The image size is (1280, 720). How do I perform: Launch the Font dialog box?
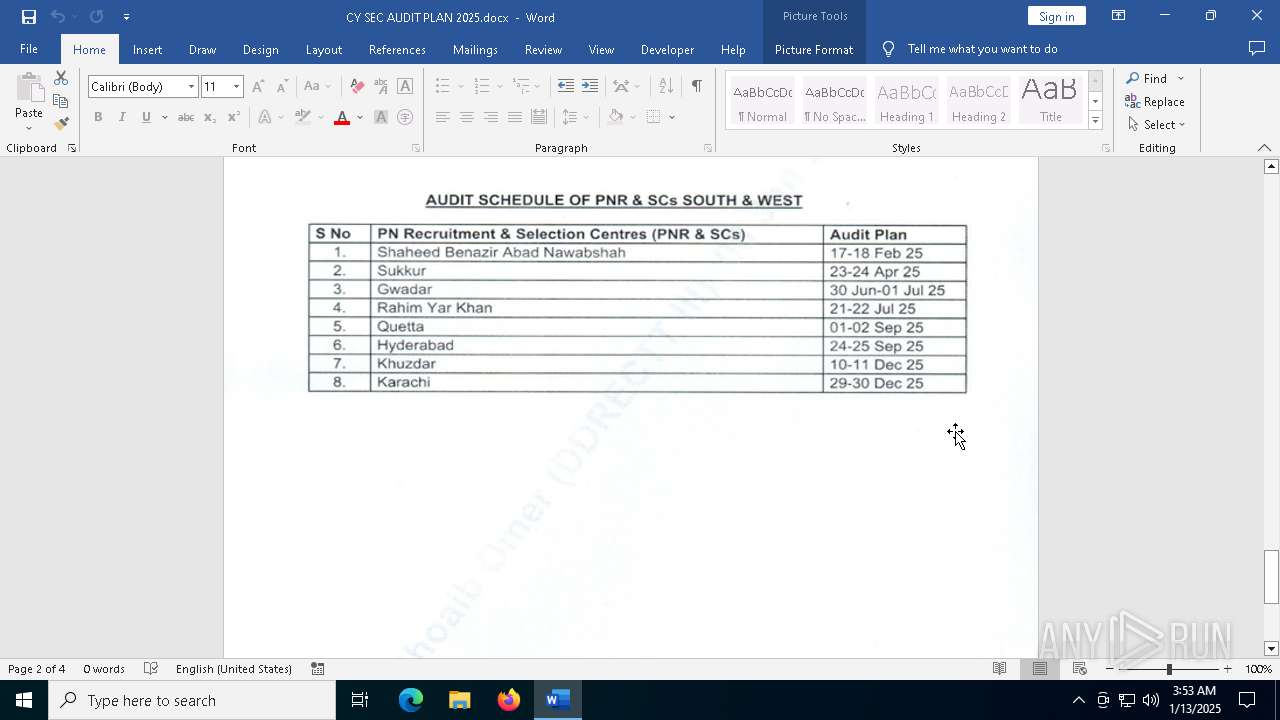coord(415,148)
